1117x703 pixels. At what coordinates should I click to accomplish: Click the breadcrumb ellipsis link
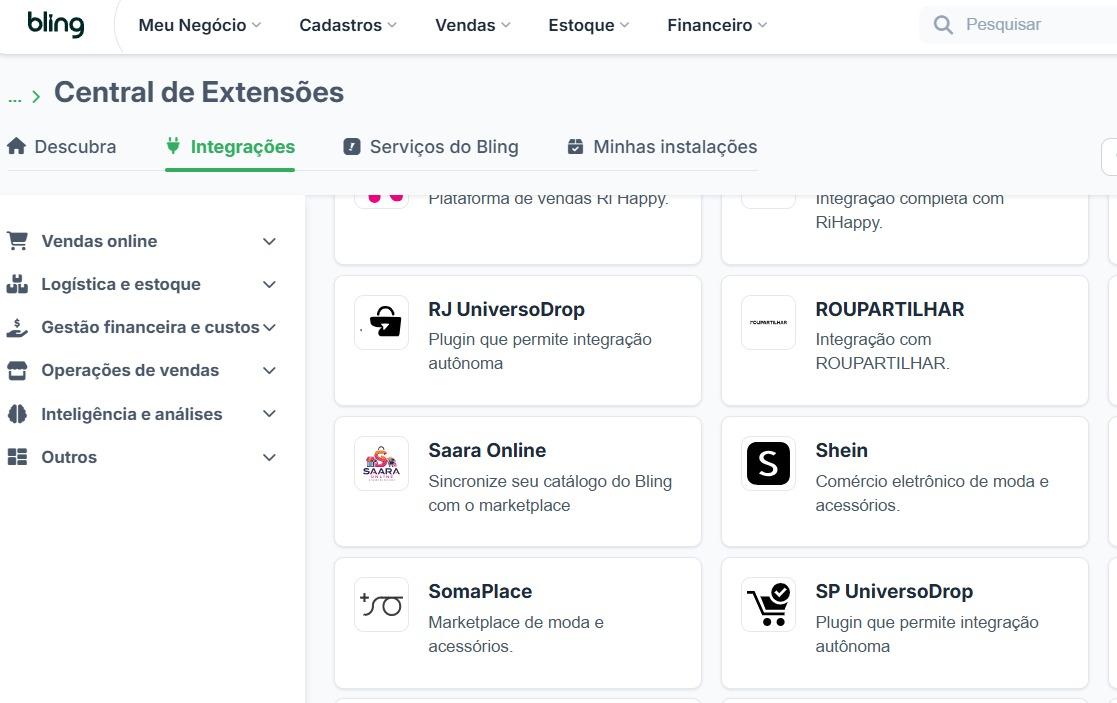[x=15, y=98]
